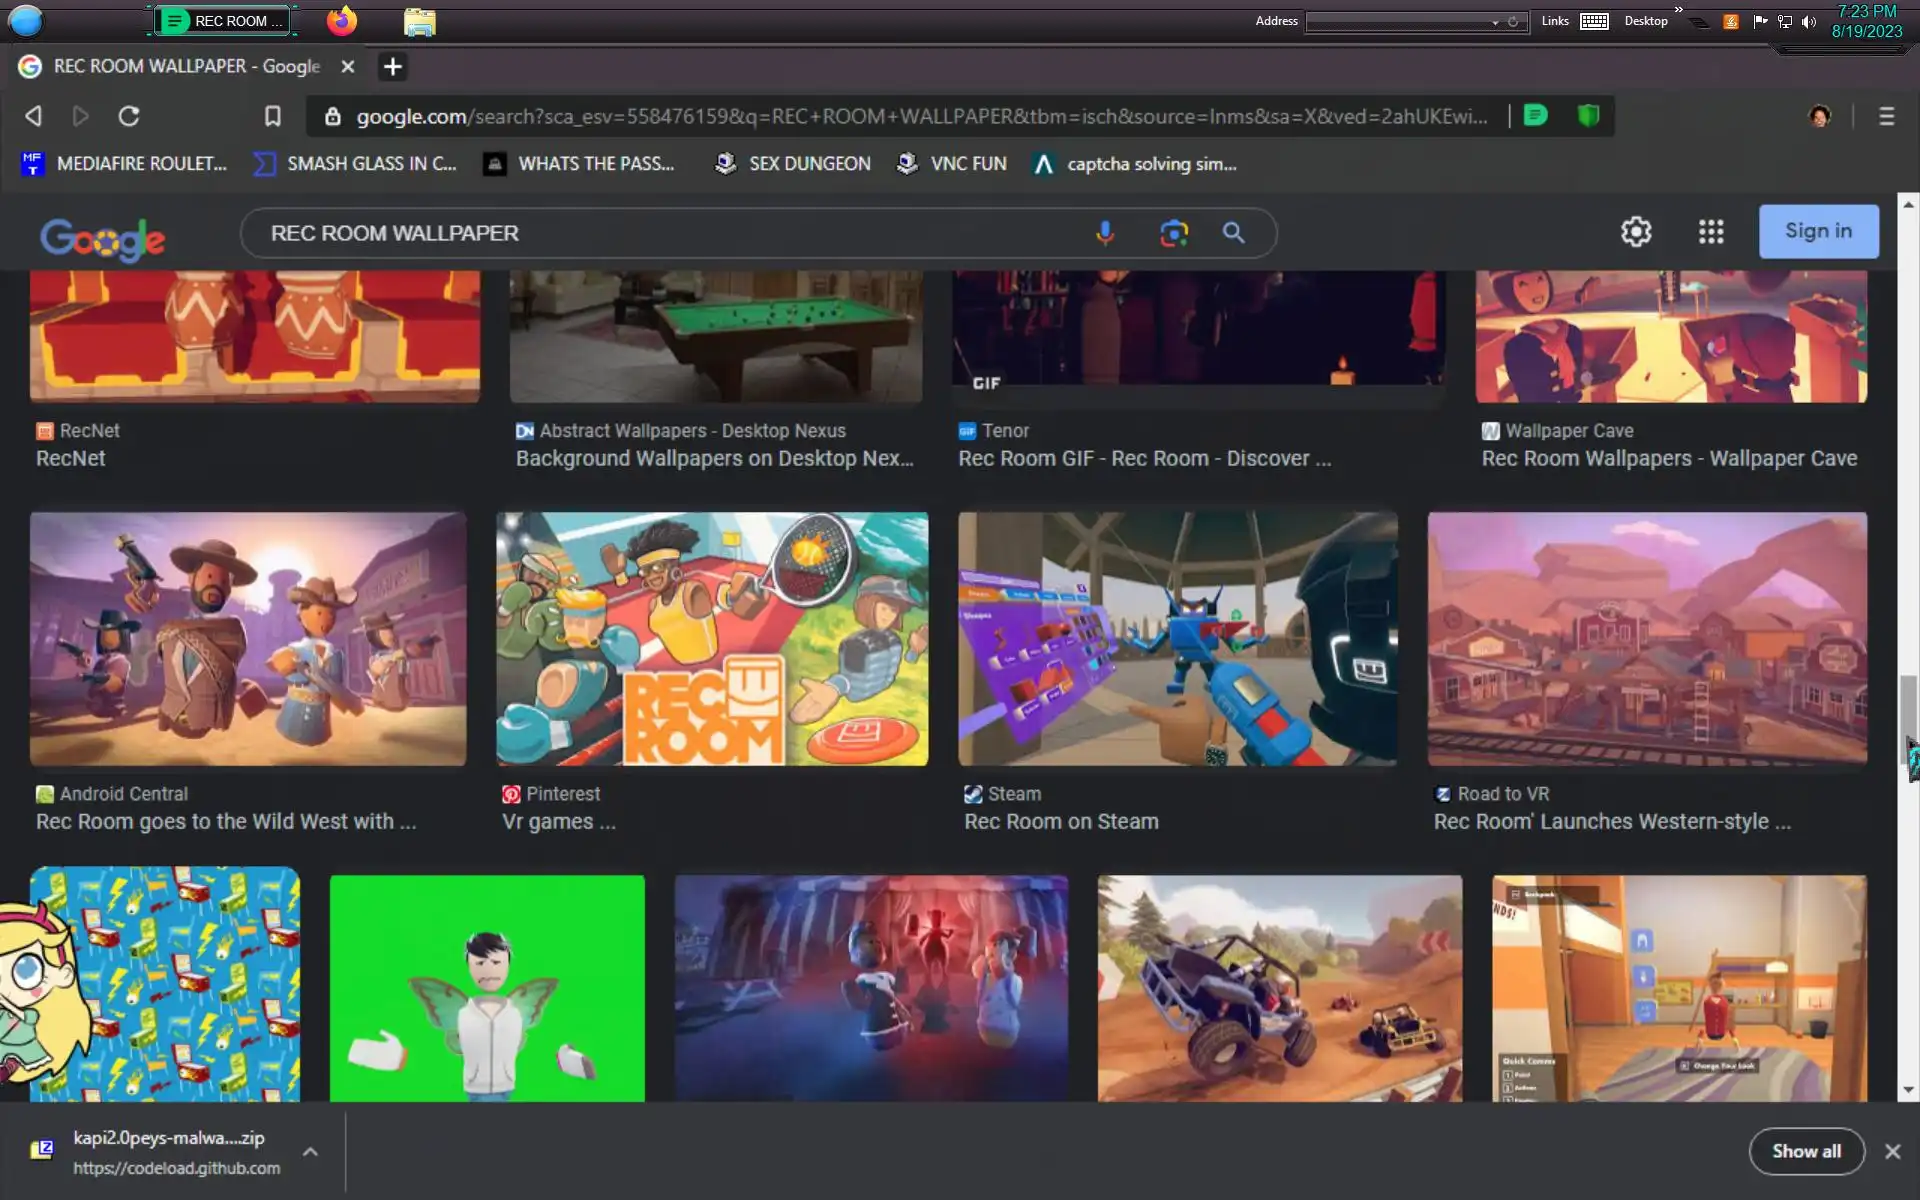
Task: Click the voice search microphone icon
Action: point(1104,233)
